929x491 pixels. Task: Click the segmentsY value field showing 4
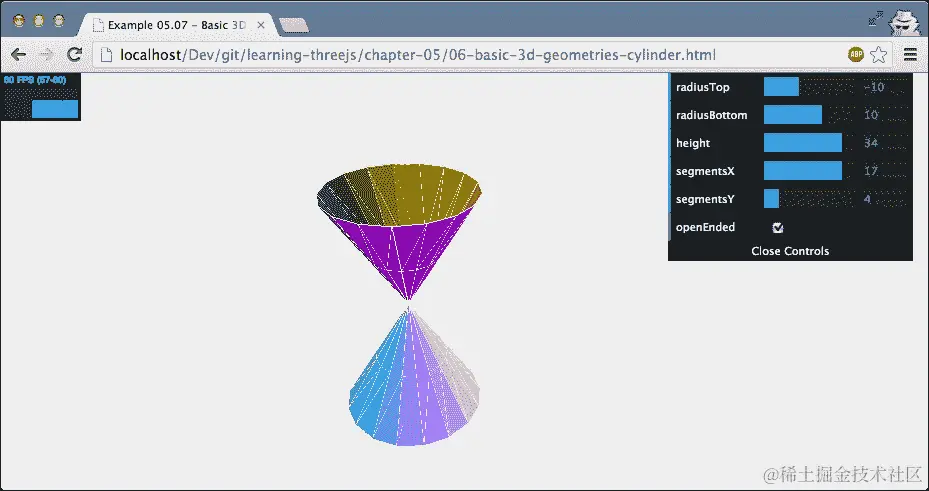pos(885,199)
